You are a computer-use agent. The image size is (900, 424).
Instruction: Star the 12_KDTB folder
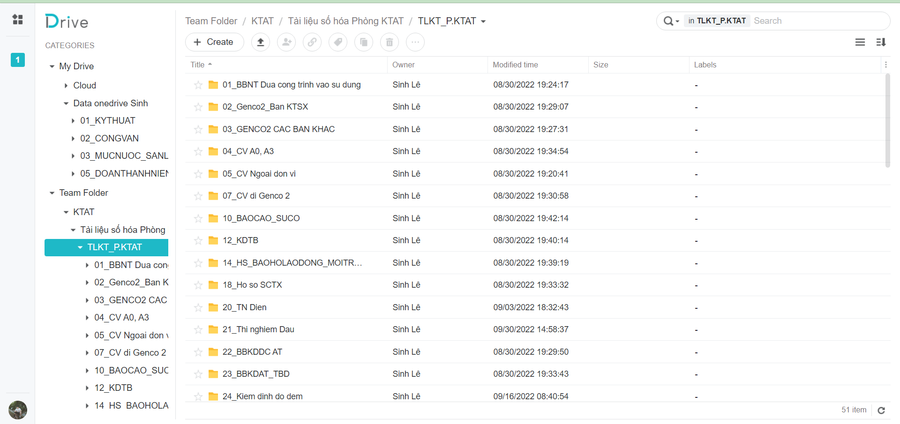[x=198, y=241]
